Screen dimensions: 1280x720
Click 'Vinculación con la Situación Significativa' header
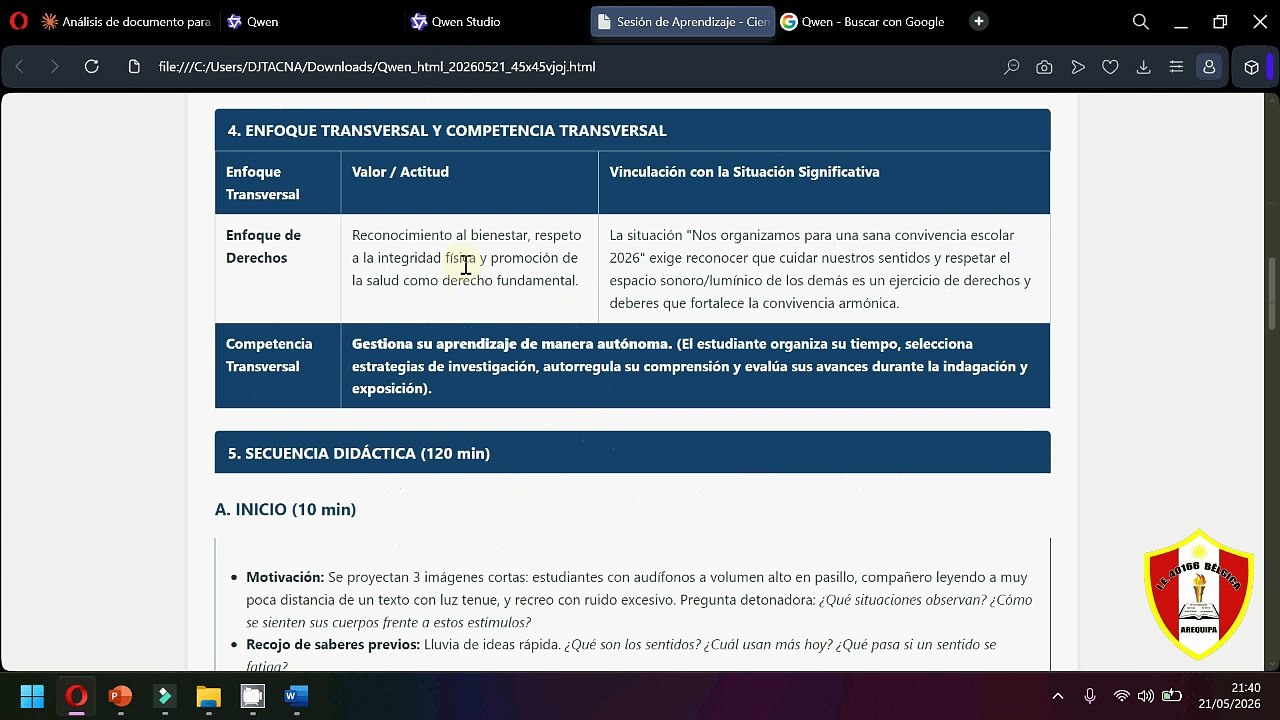[x=745, y=172]
